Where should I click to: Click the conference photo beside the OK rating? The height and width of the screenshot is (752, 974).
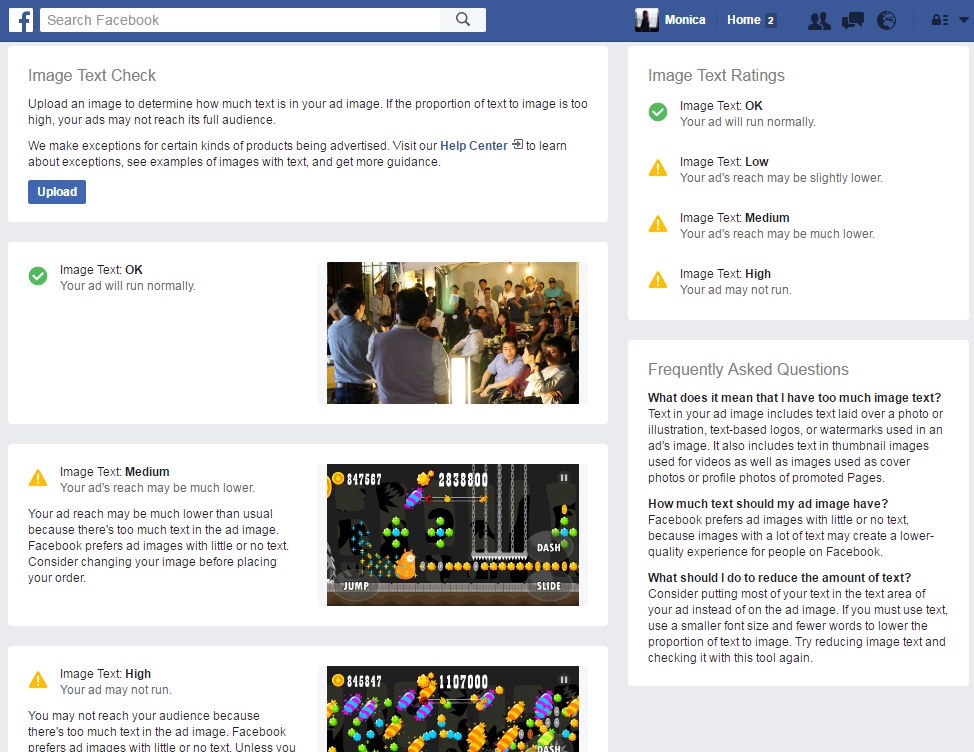pyautogui.click(x=452, y=333)
